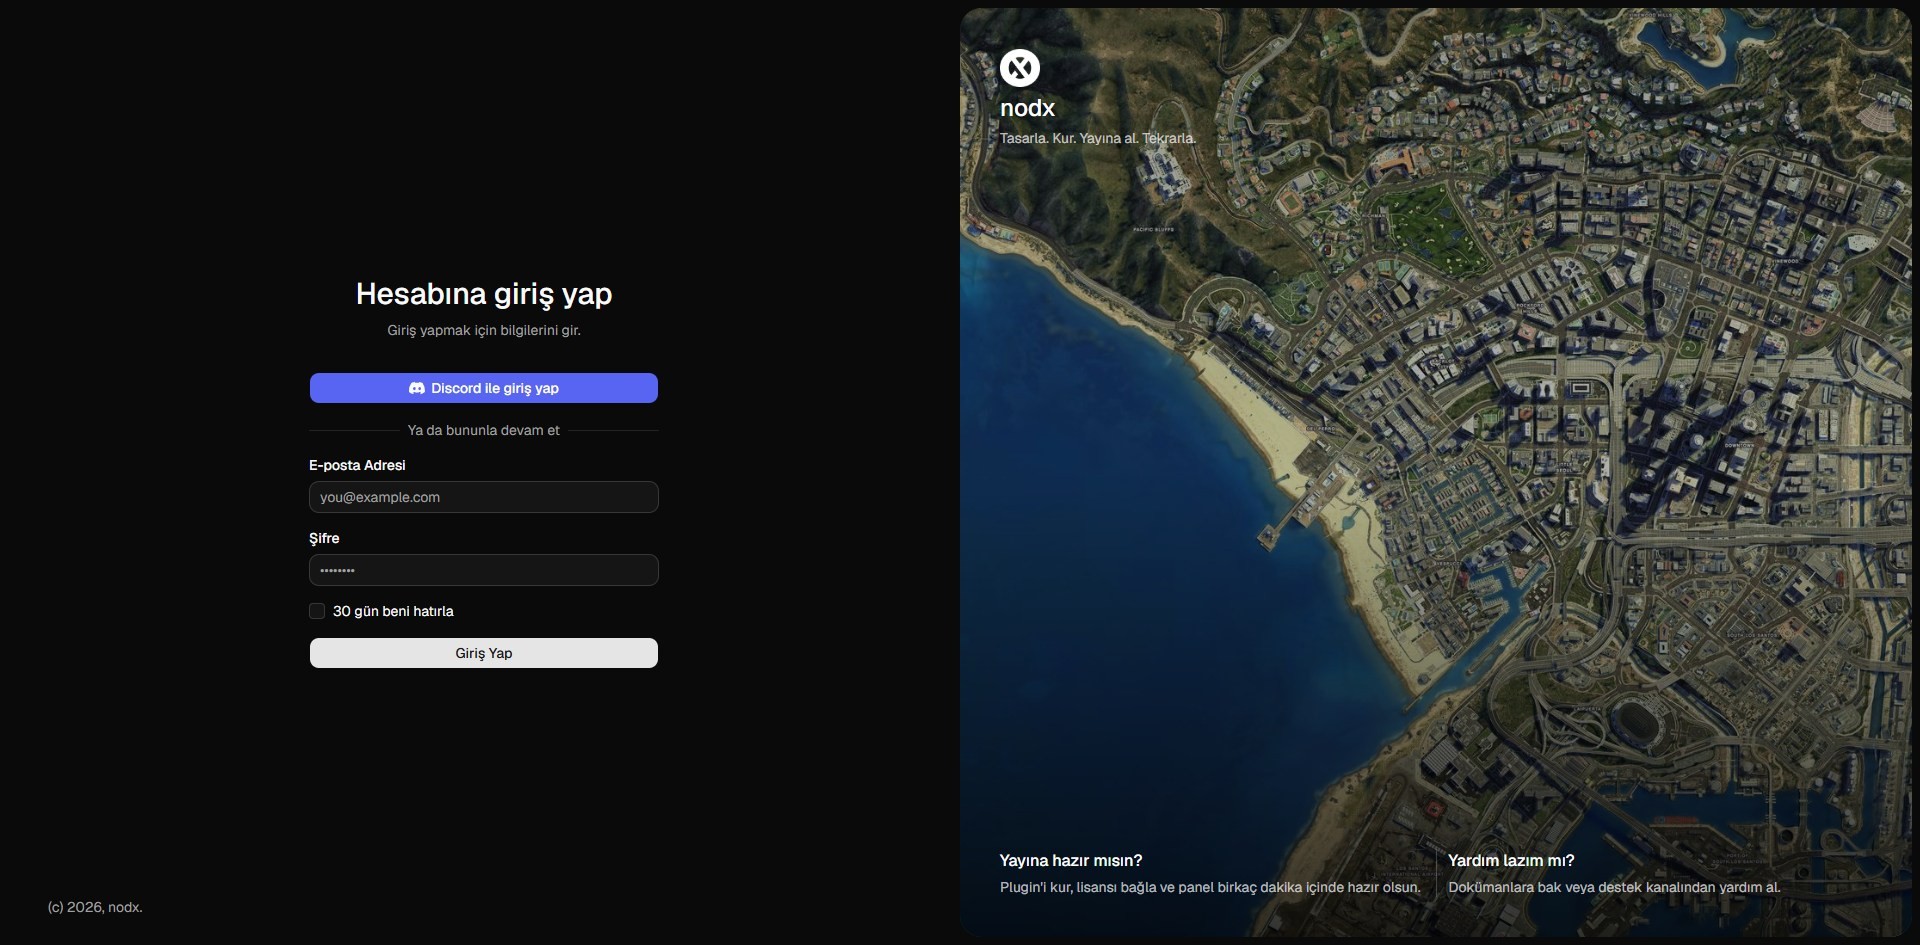Click the nodx logo icon
1920x945 pixels.
pyautogui.click(x=1020, y=68)
